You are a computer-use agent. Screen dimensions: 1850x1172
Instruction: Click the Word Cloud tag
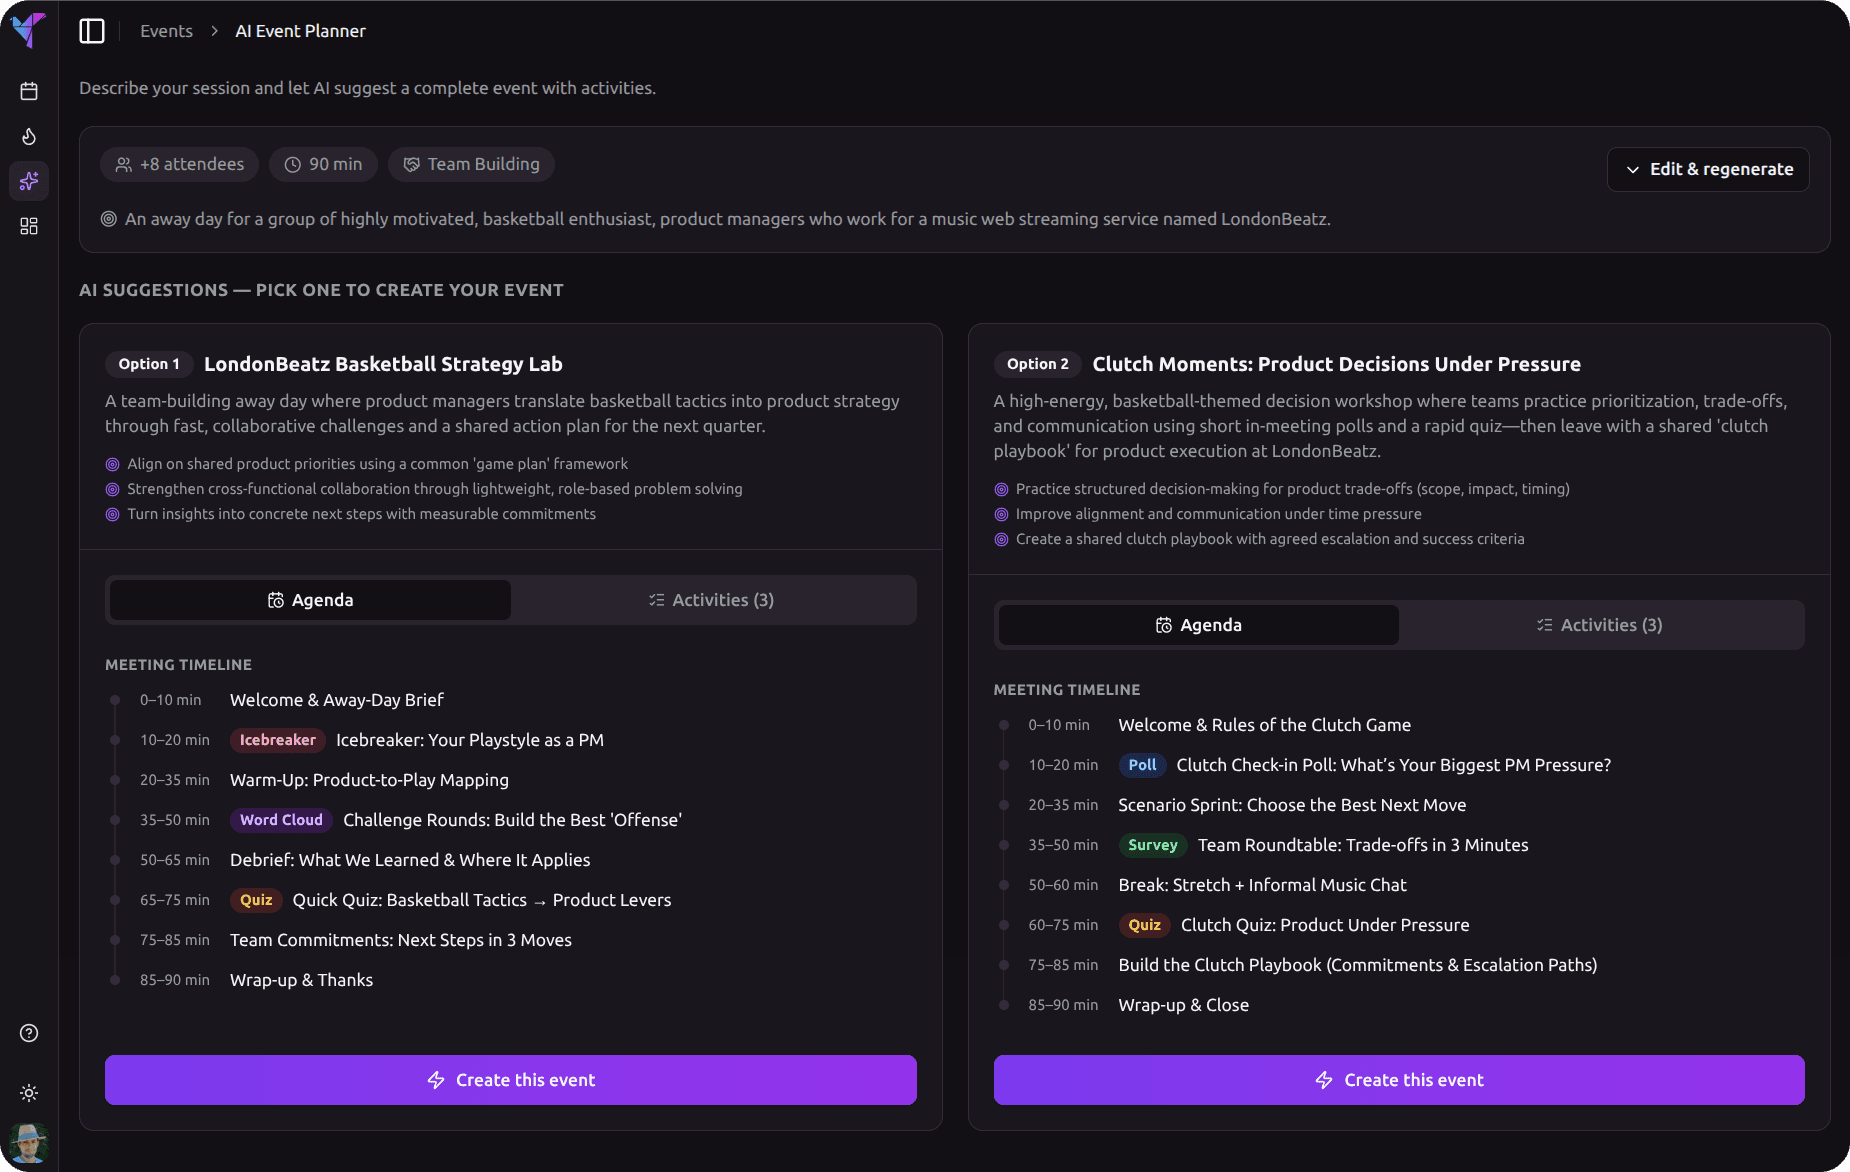pos(281,820)
